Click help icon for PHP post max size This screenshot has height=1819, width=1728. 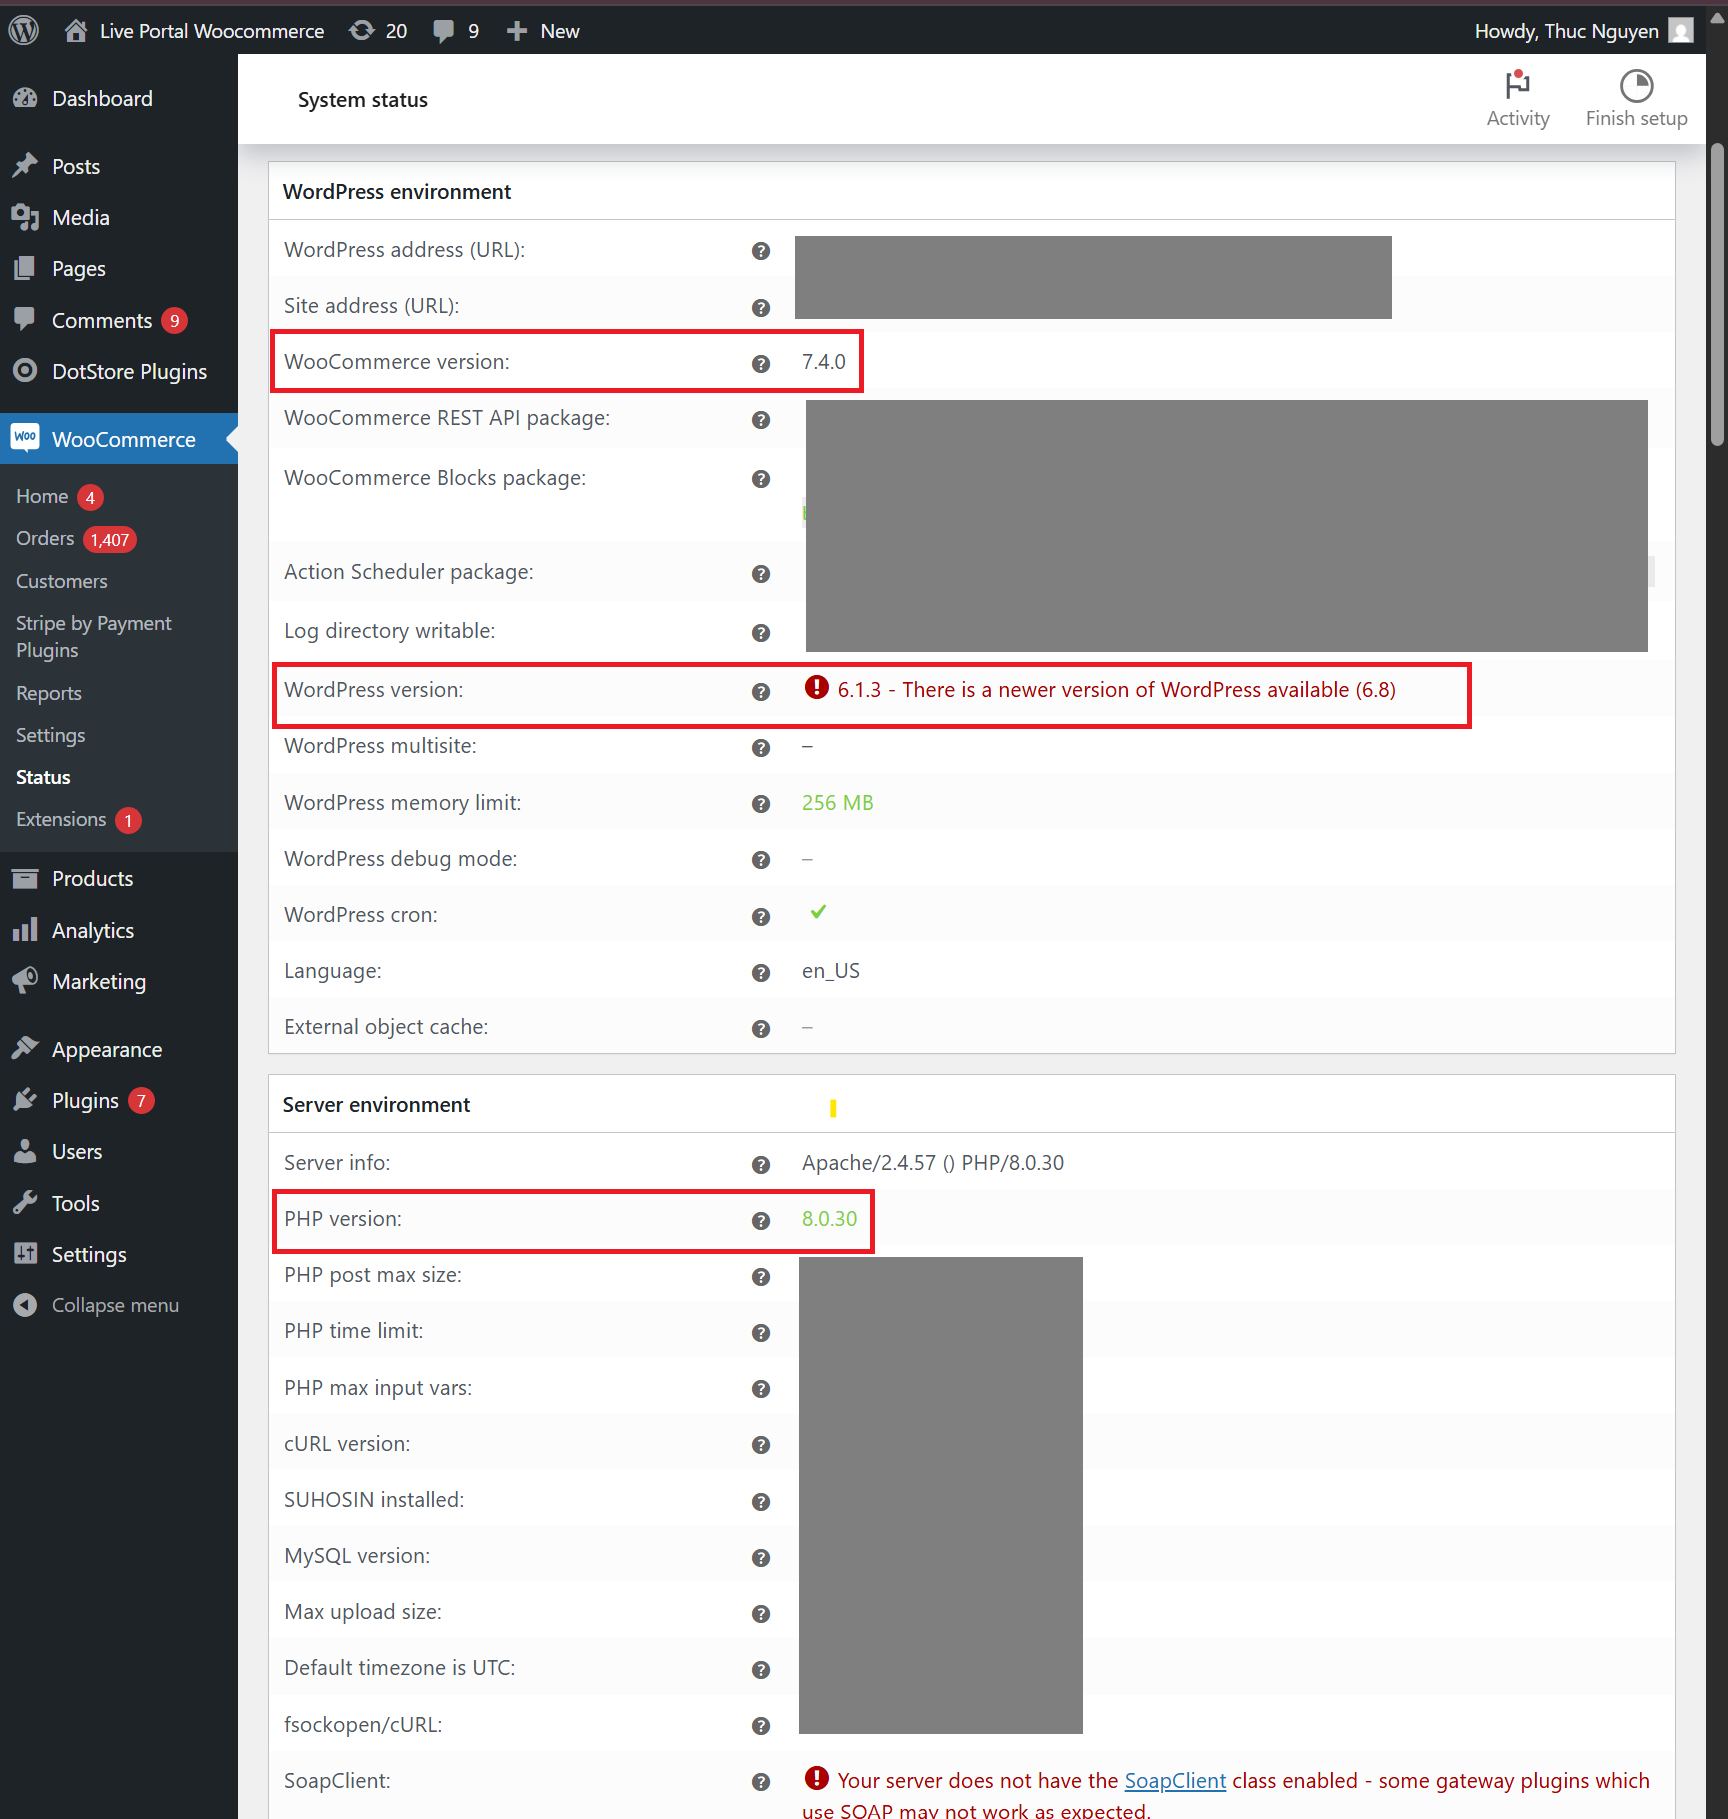point(761,1276)
